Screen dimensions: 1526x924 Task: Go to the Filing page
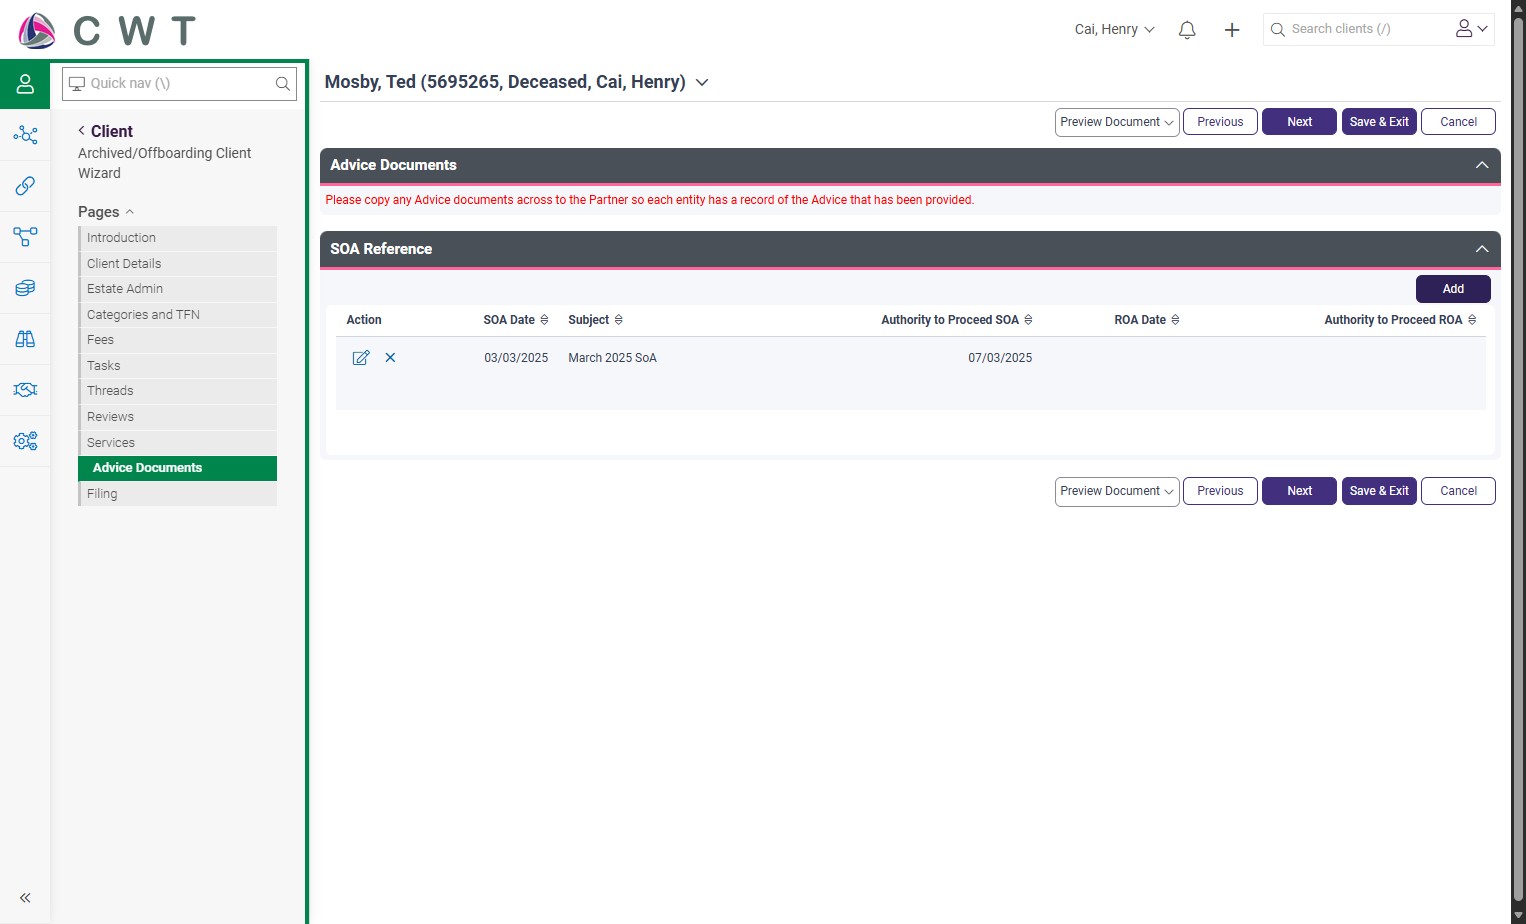click(x=178, y=494)
